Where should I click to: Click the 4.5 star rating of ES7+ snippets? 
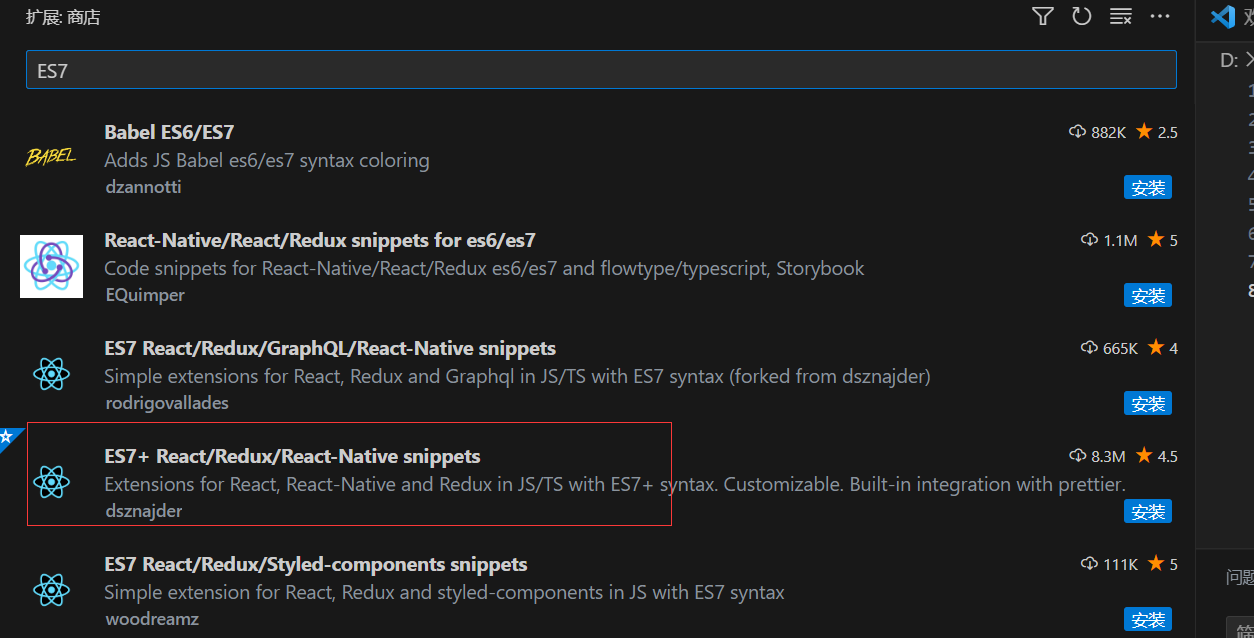pos(1157,456)
